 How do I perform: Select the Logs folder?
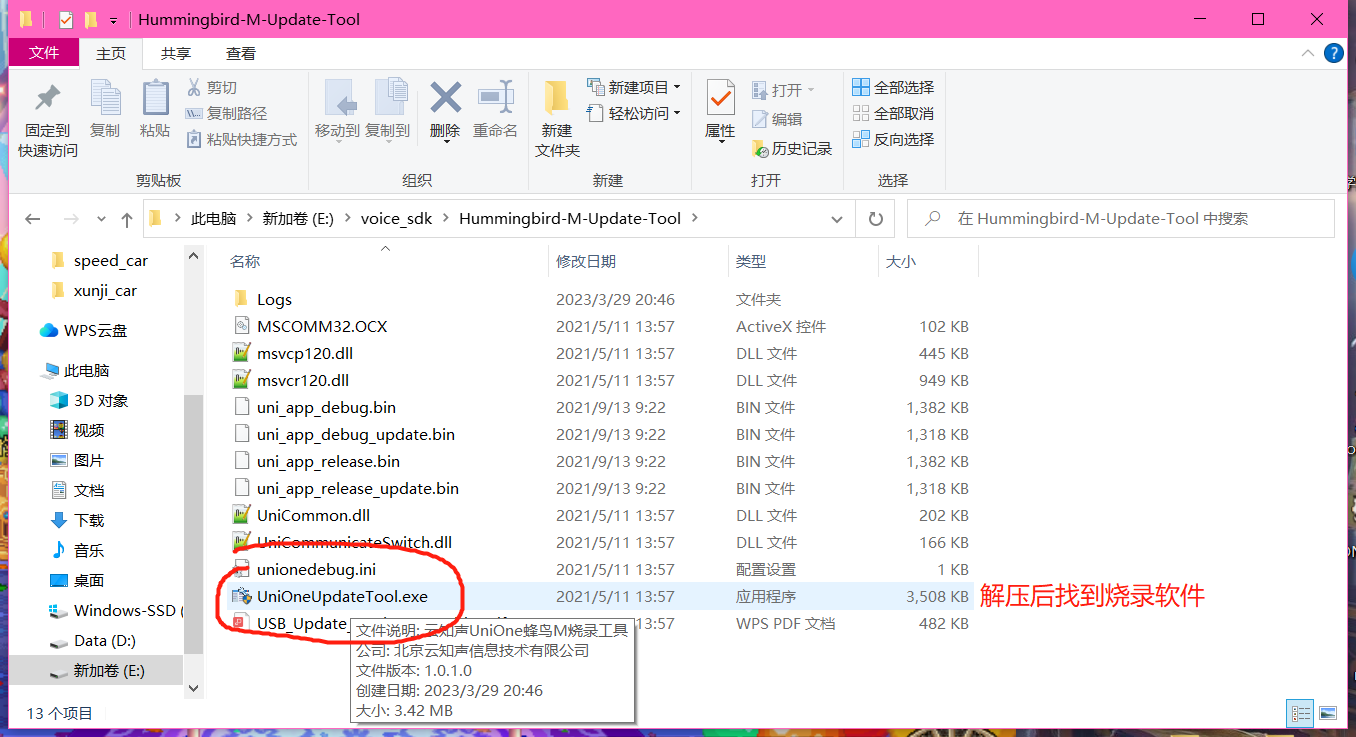tap(274, 299)
